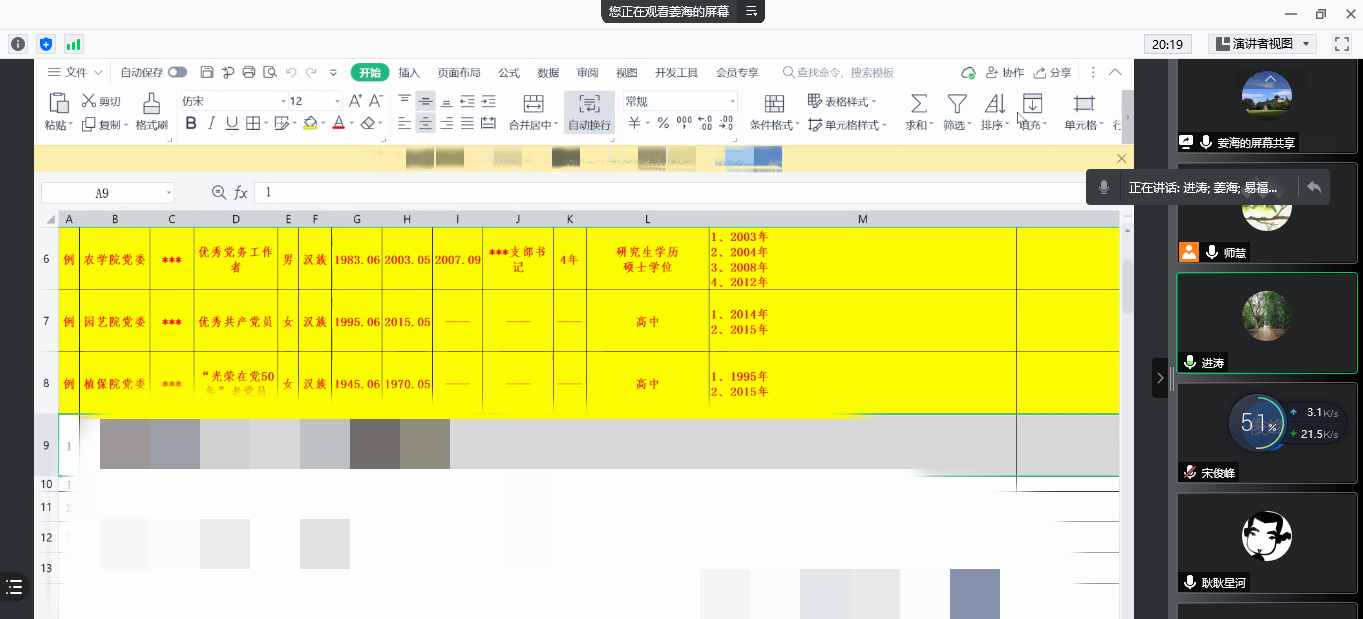Toggle the 自动保存 autosave switch

177,73
